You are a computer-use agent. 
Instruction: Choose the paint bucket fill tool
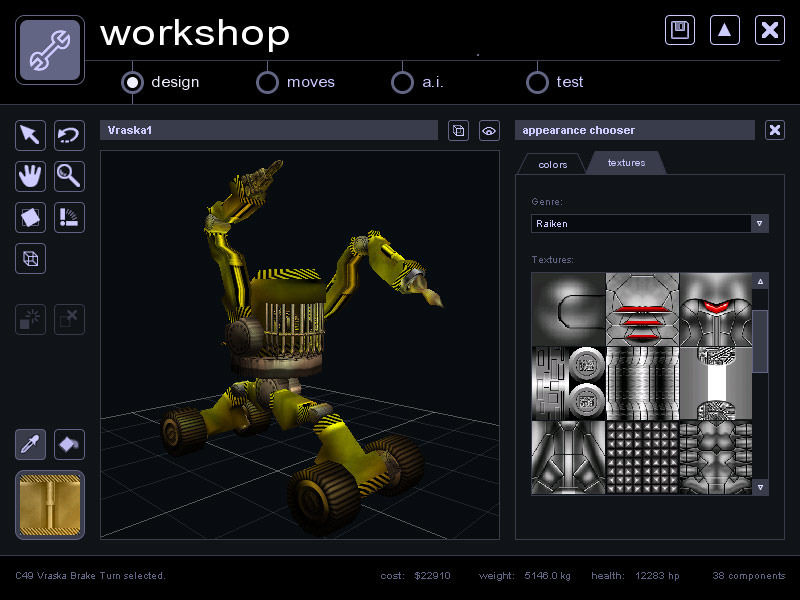point(69,444)
